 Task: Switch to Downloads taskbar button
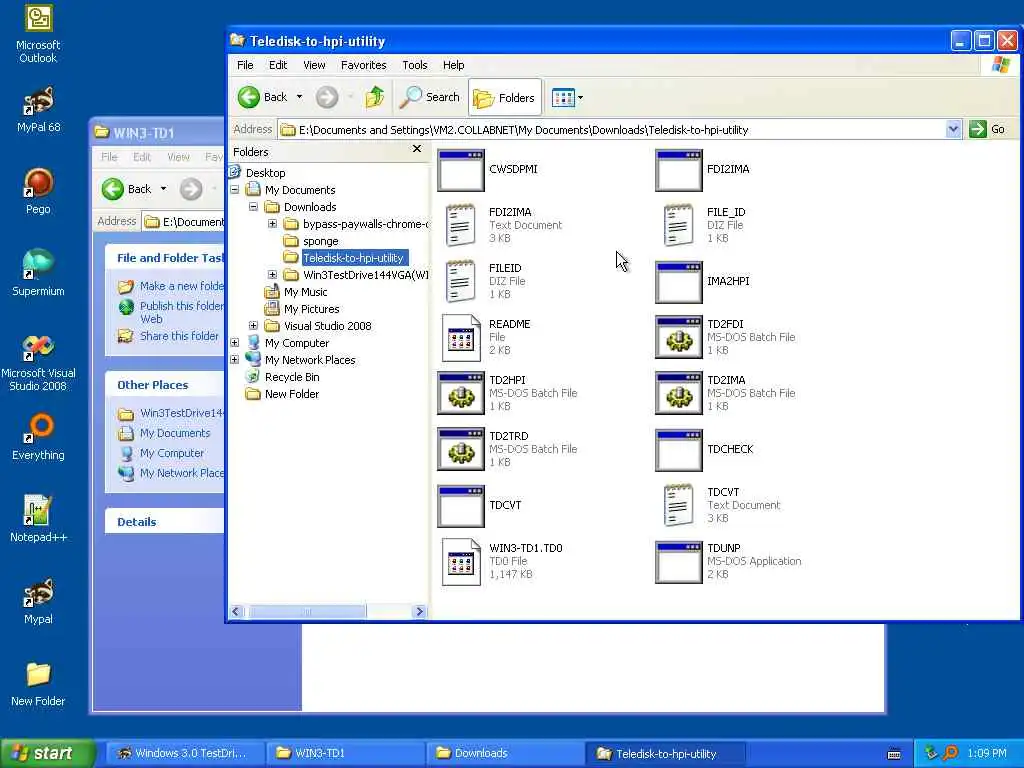coord(505,753)
